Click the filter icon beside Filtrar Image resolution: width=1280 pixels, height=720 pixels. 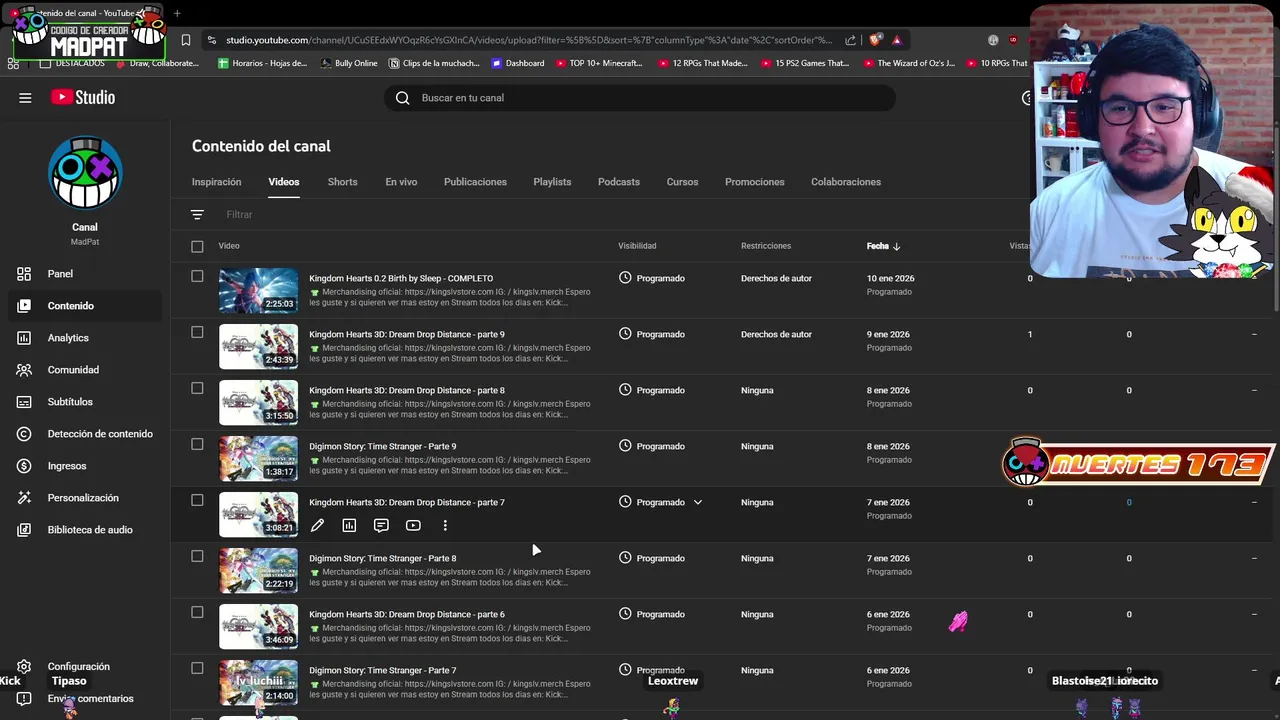[x=197, y=215]
